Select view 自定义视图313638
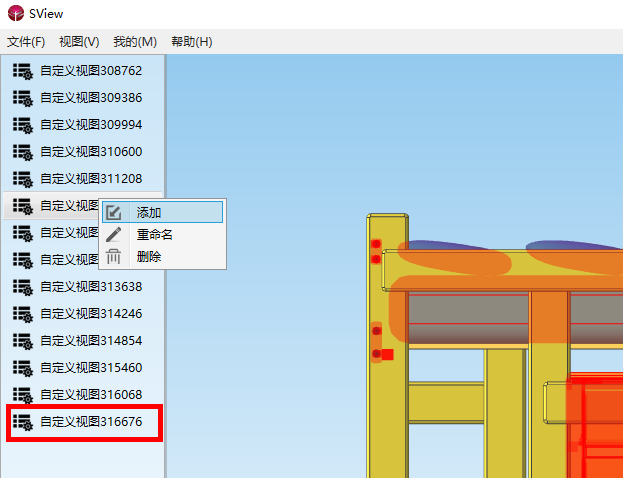The height and width of the screenshot is (478, 623). [x=83, y=287]
